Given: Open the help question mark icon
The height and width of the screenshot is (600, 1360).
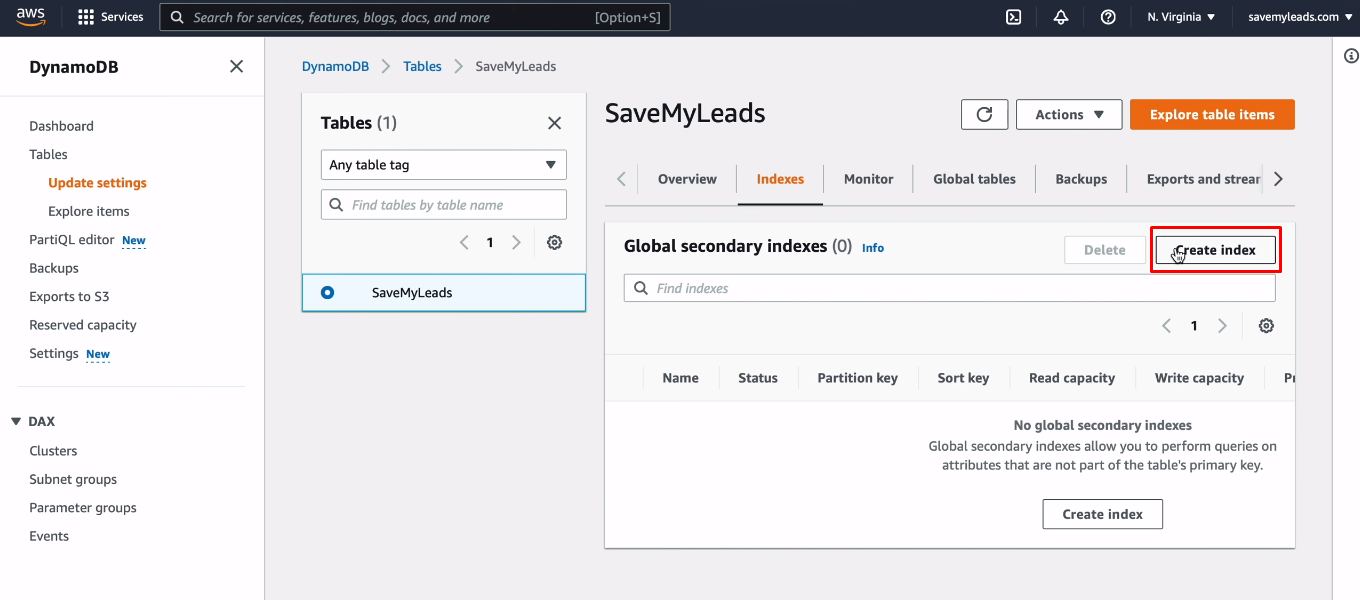Looking at the screenshot, I should 1108,17.
